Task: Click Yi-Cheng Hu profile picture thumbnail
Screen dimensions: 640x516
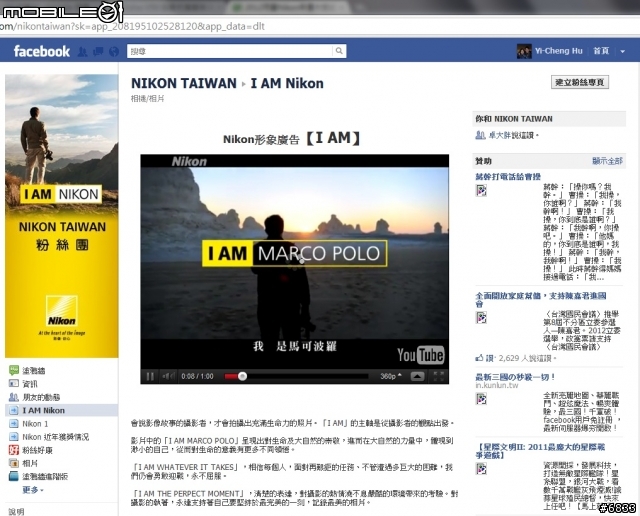Action: [524, 51]
